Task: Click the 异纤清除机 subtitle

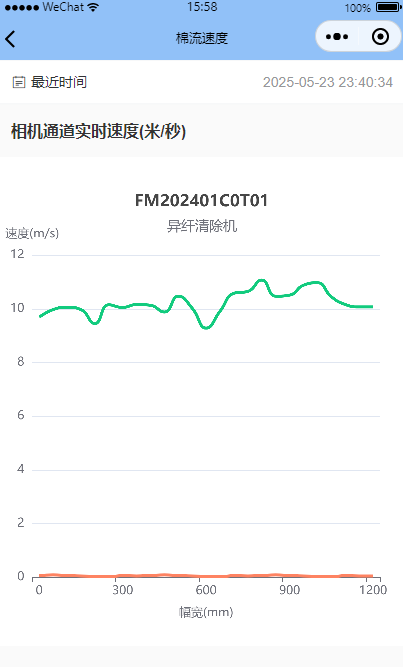Action: (202, 226)
